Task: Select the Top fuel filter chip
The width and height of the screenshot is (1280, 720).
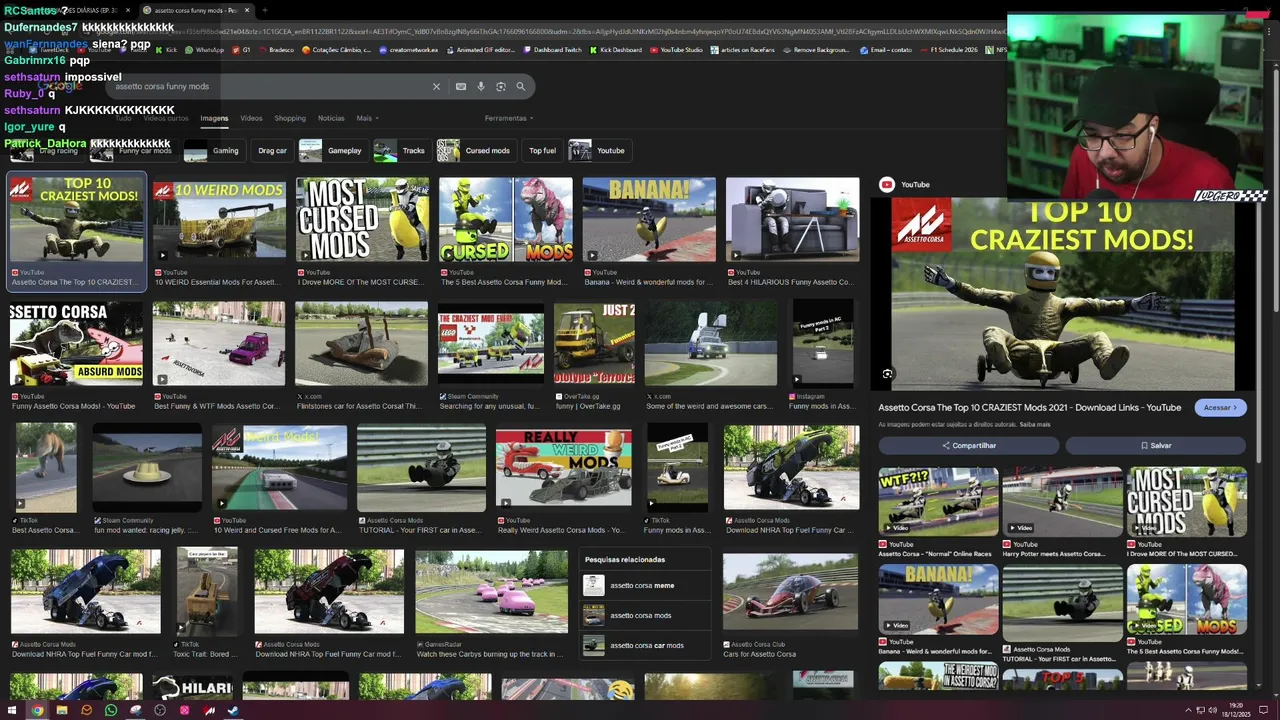Action: (542, 151)
